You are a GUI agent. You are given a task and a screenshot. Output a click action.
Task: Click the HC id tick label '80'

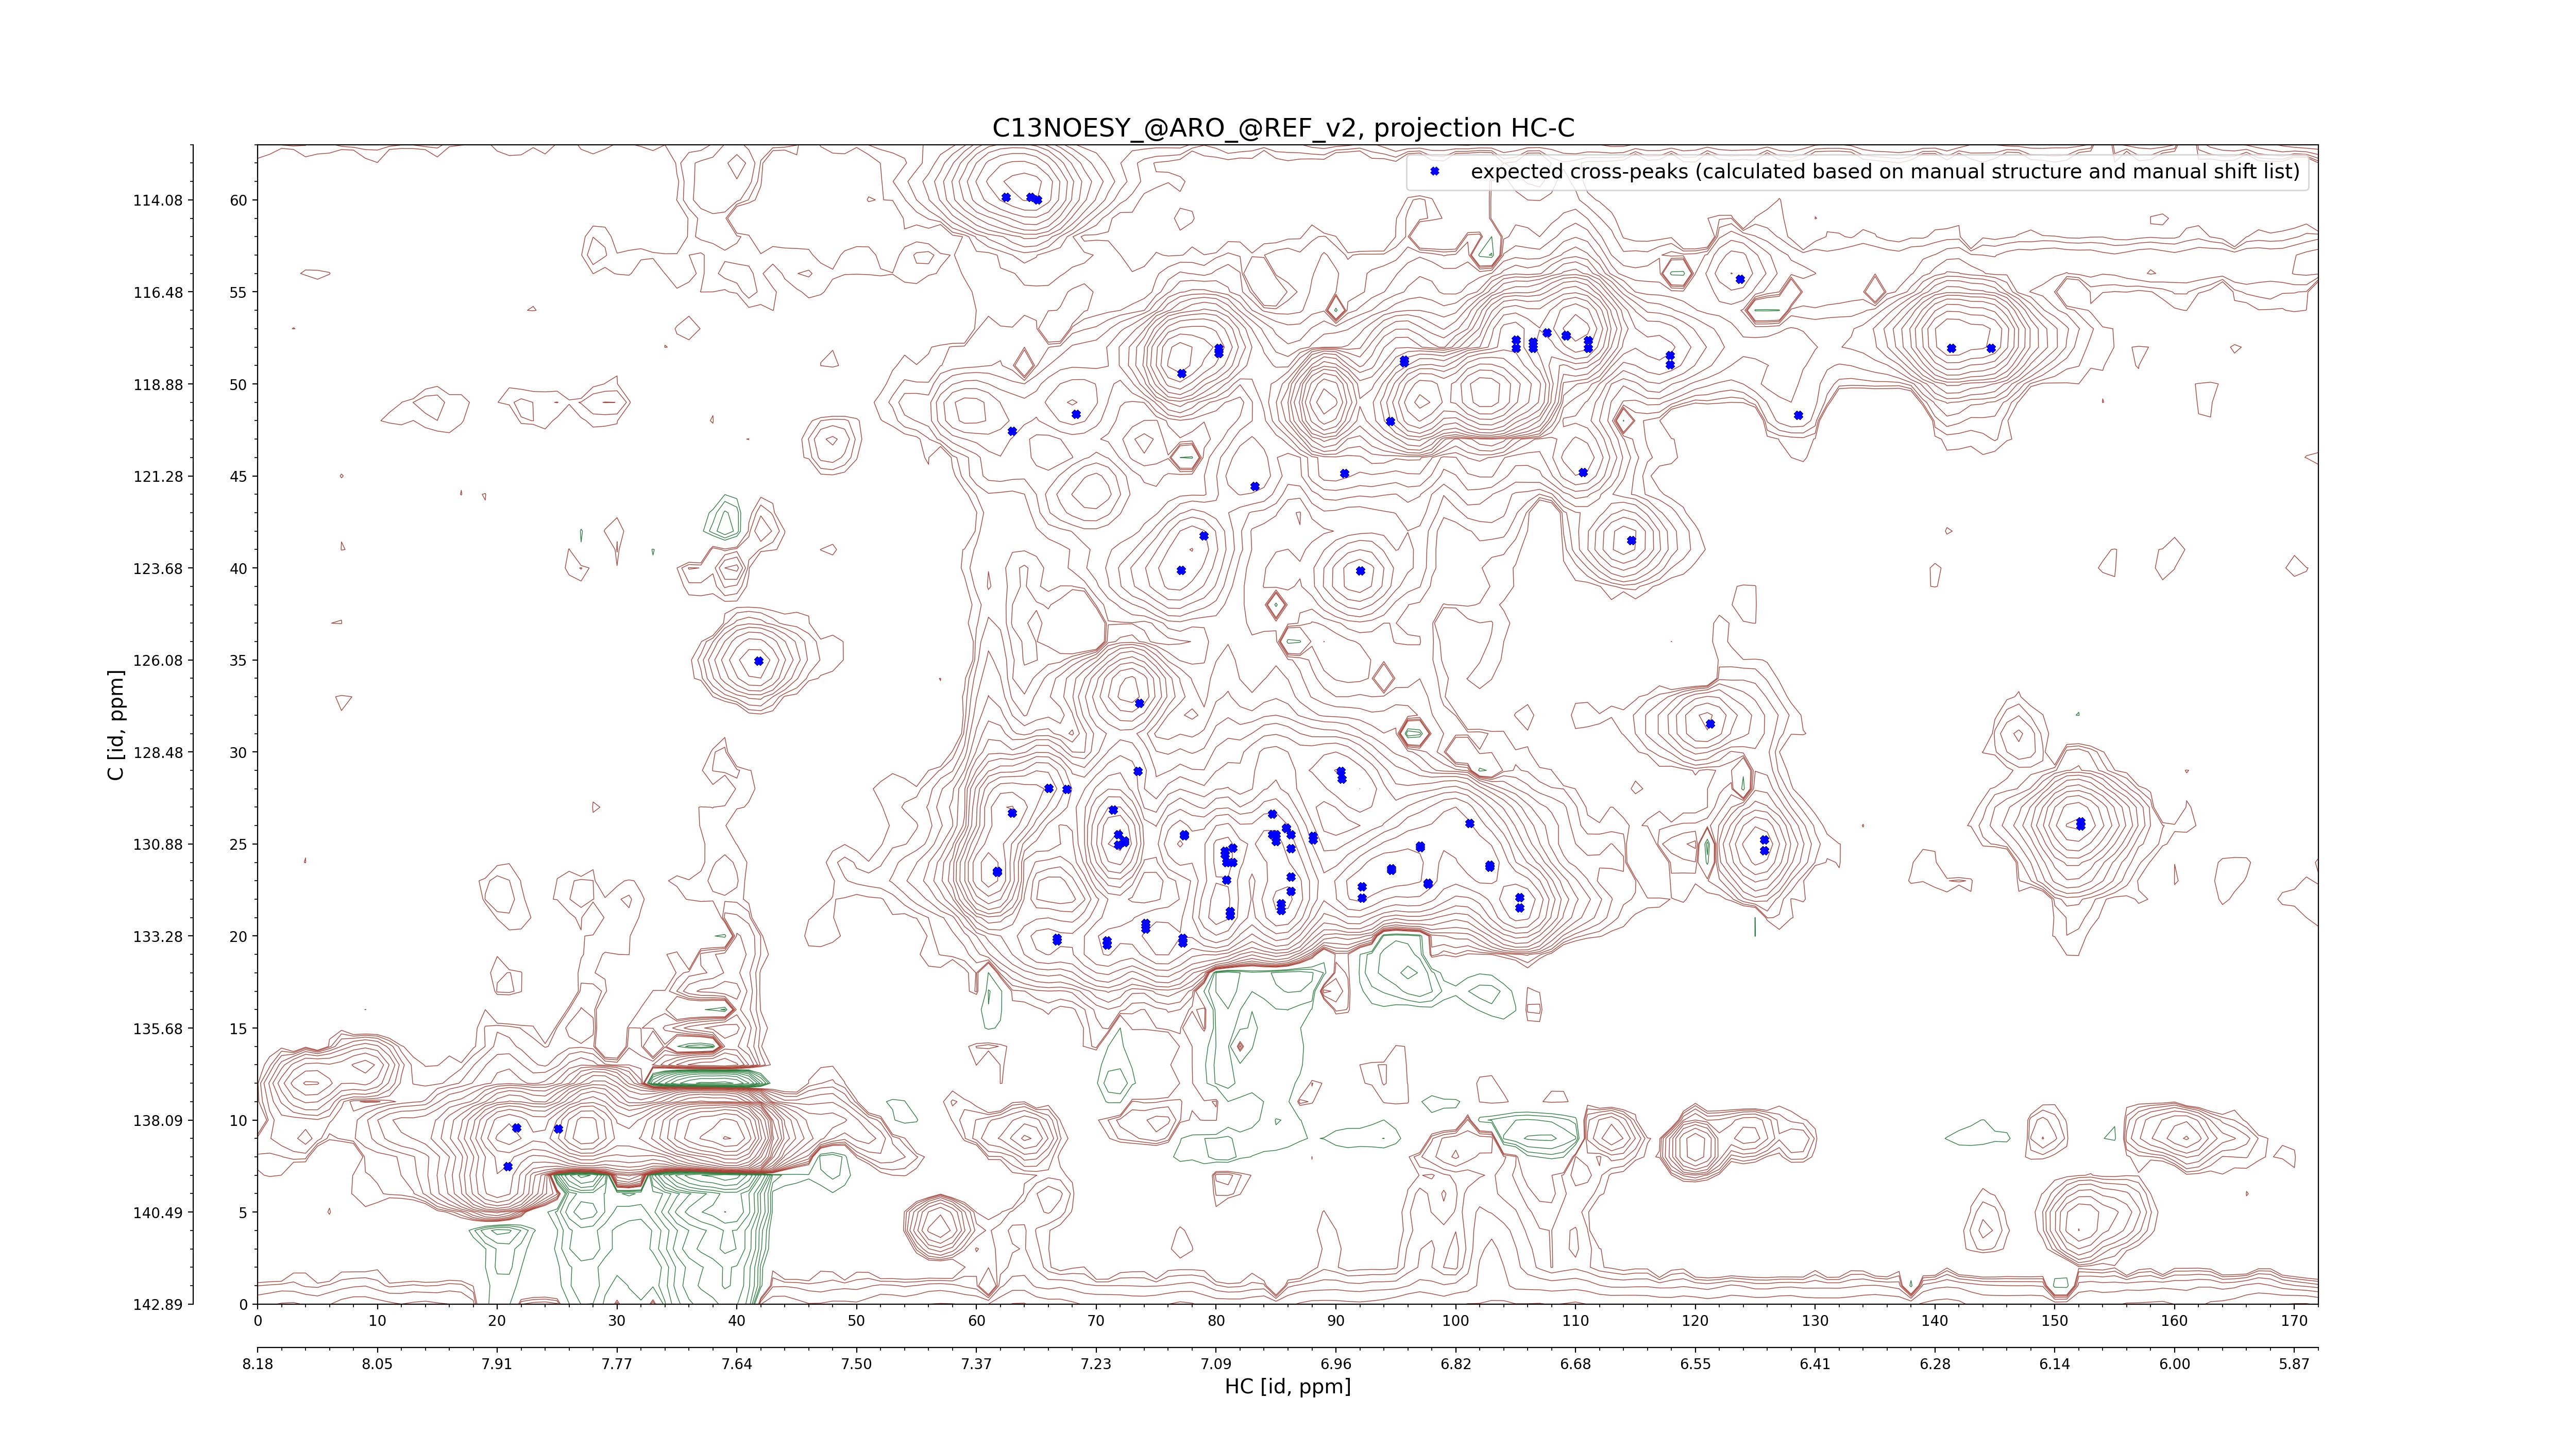tap(1216, 1321)
